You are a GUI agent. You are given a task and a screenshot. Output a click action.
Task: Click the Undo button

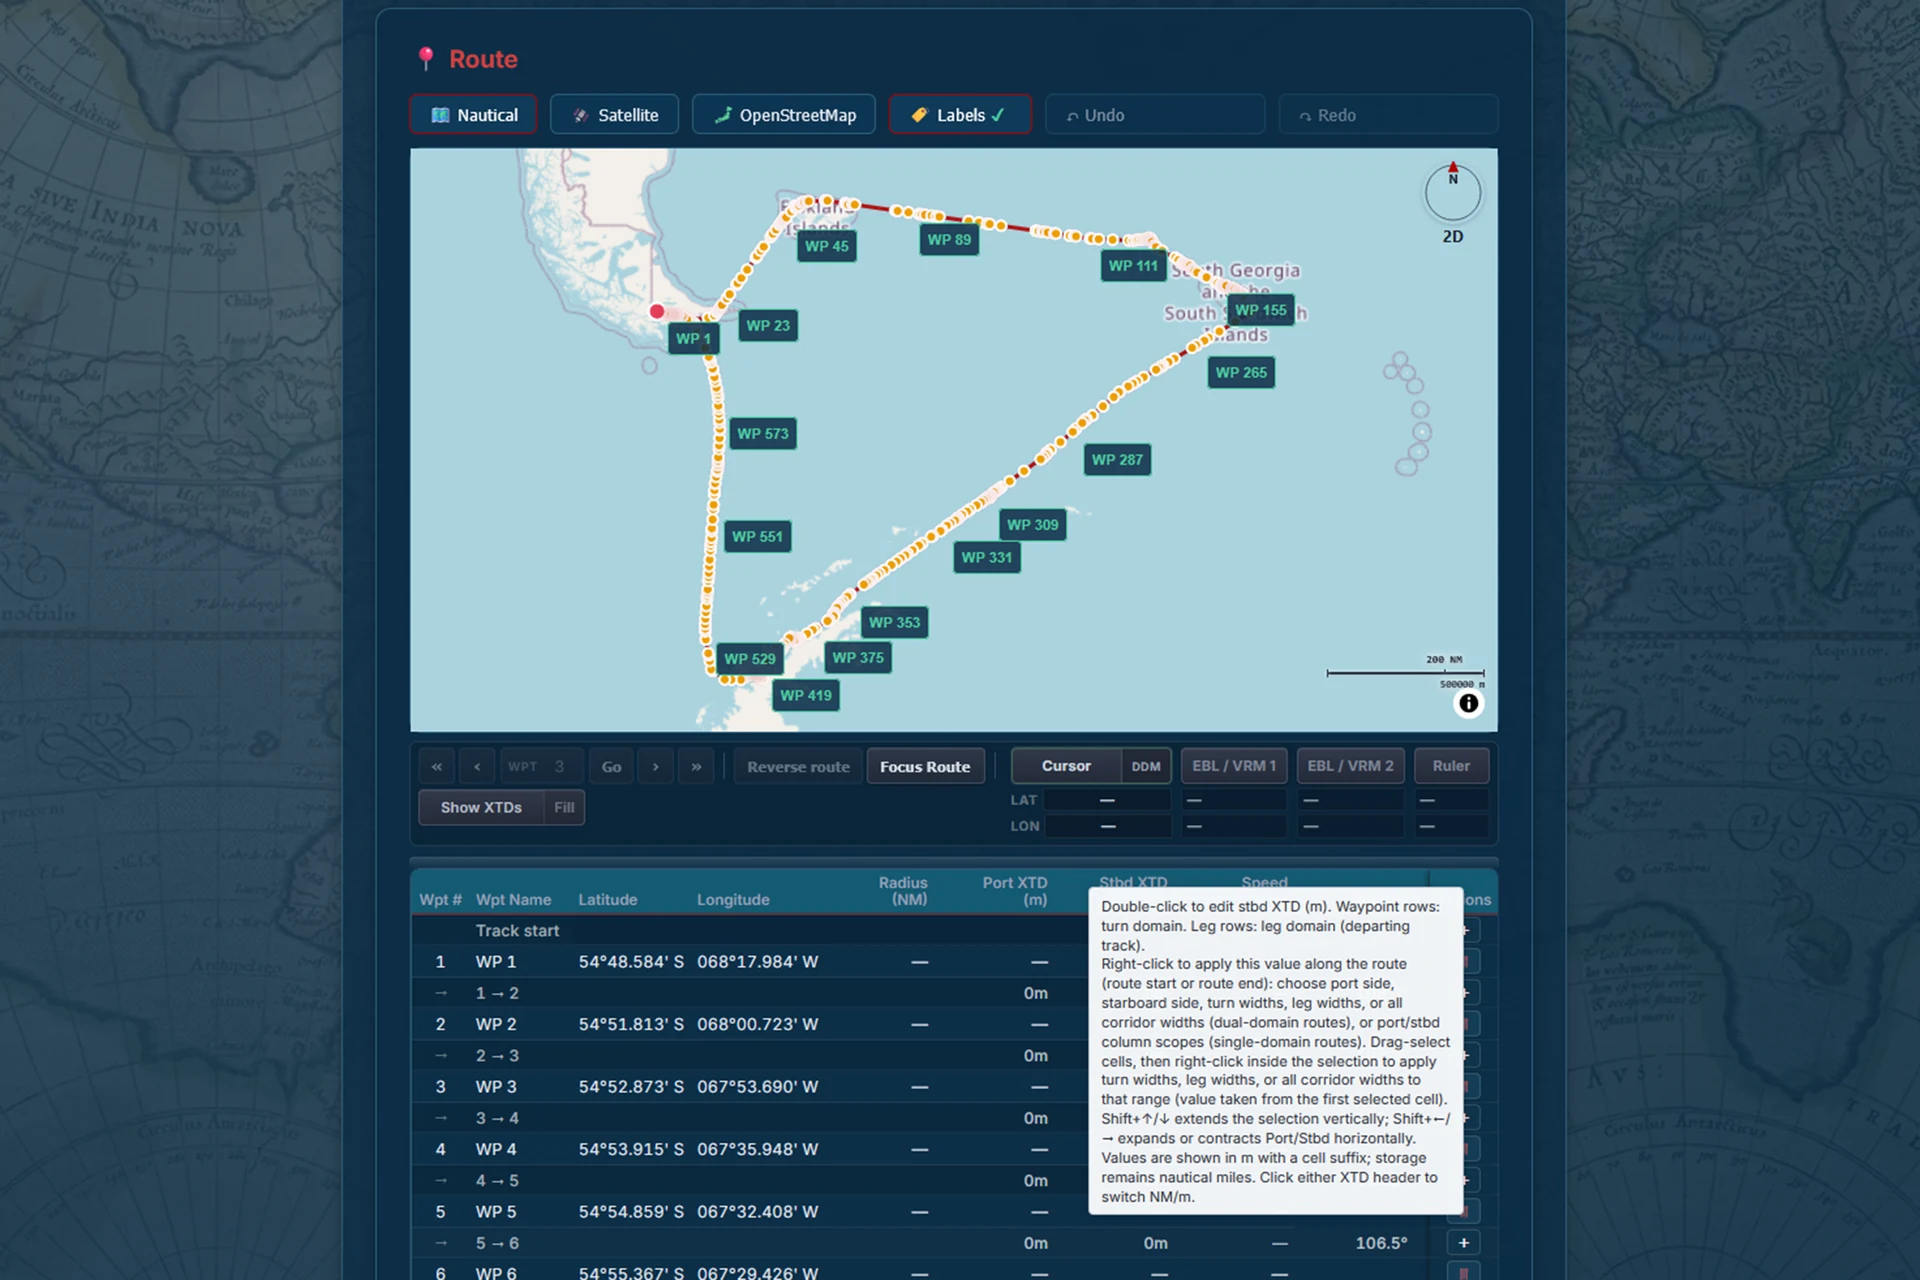click(x=1155, y=115)
